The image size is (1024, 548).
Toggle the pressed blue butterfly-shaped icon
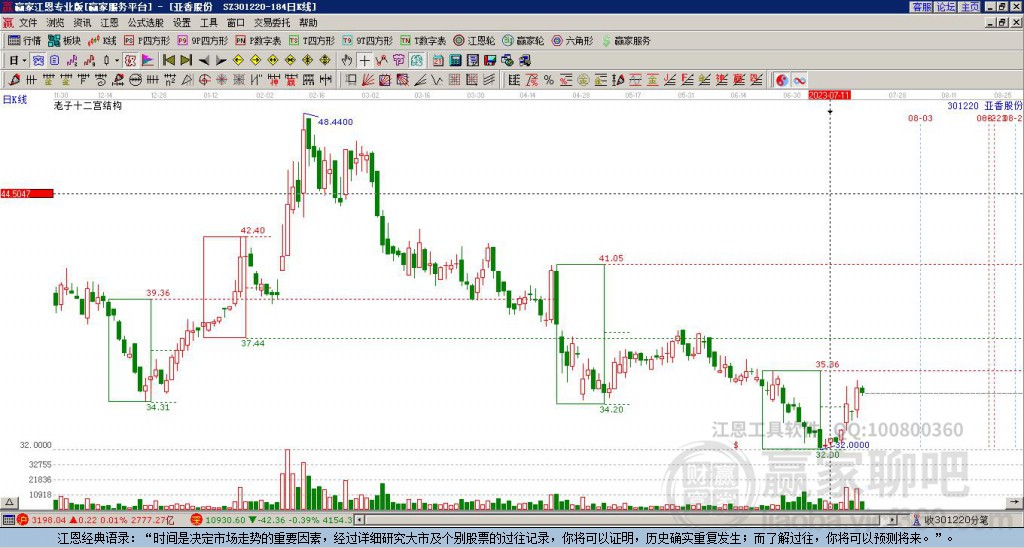[38, 60]
